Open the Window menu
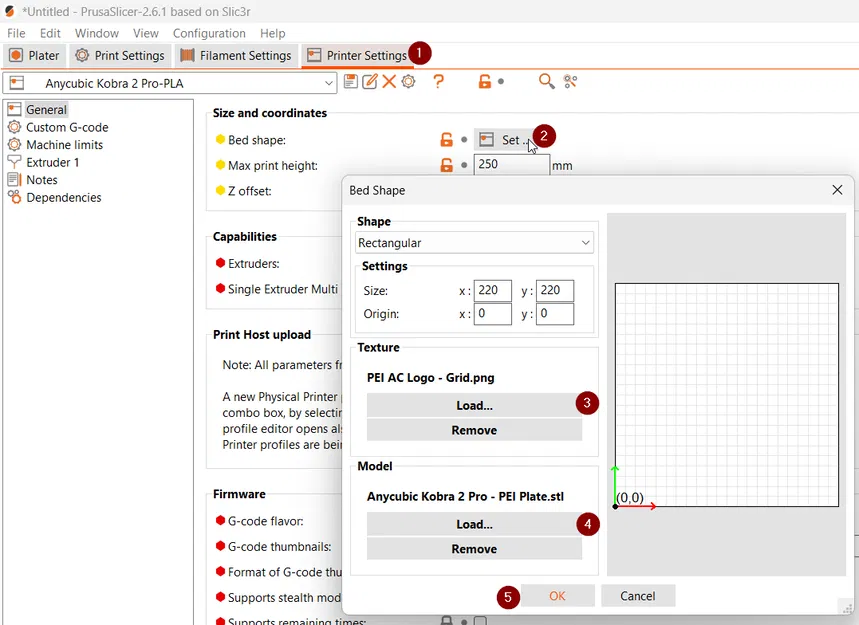 click(x=97, y=33)
